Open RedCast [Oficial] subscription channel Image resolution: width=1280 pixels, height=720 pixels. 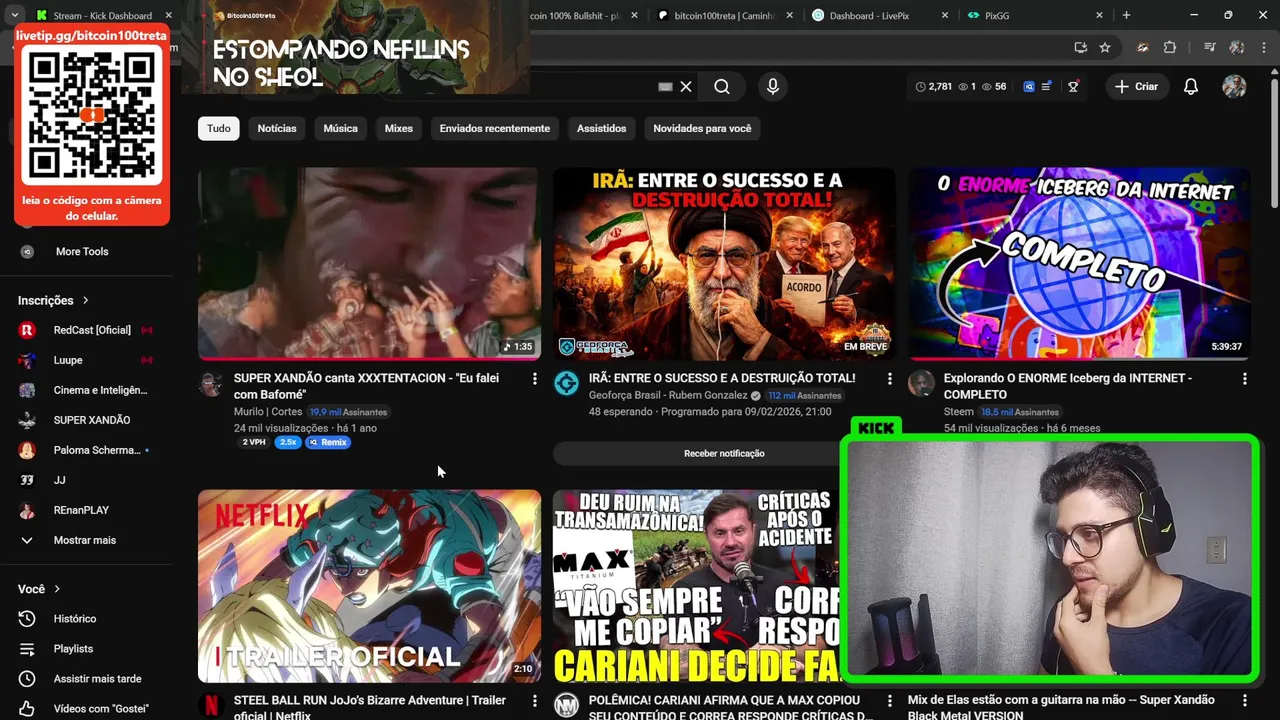[92, 330]
